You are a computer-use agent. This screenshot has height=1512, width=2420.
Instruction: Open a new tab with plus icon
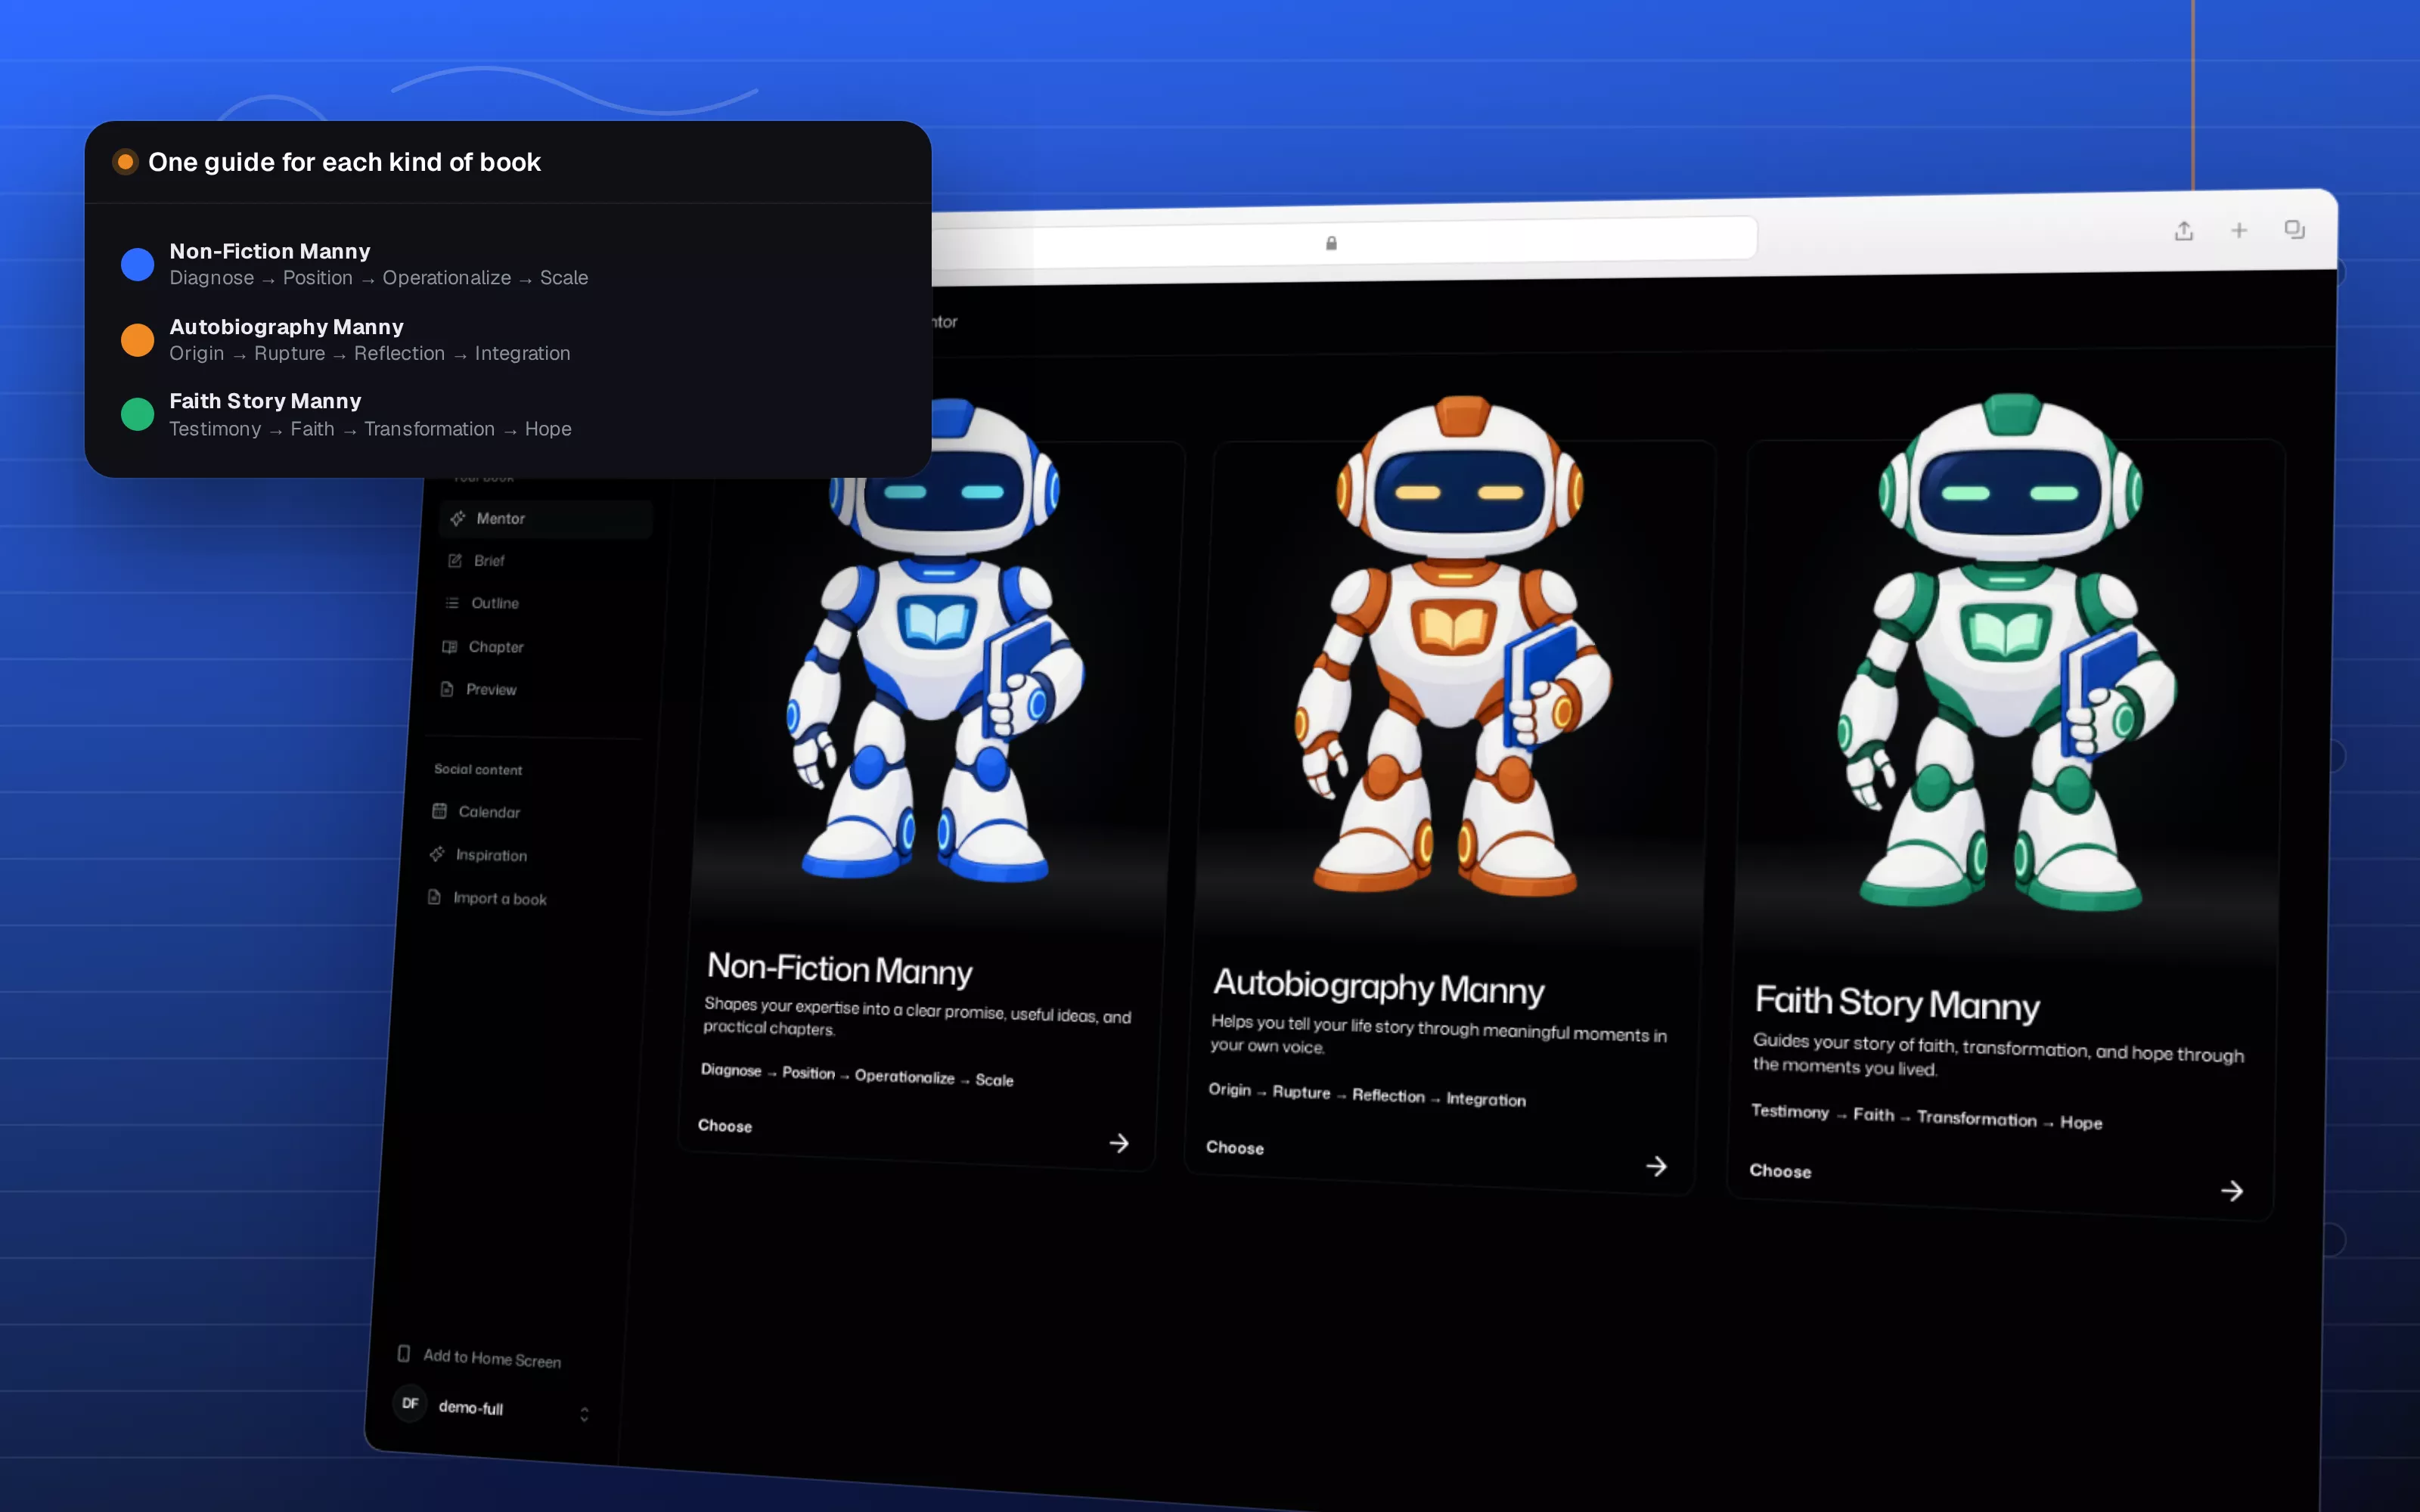[2239, 230]
